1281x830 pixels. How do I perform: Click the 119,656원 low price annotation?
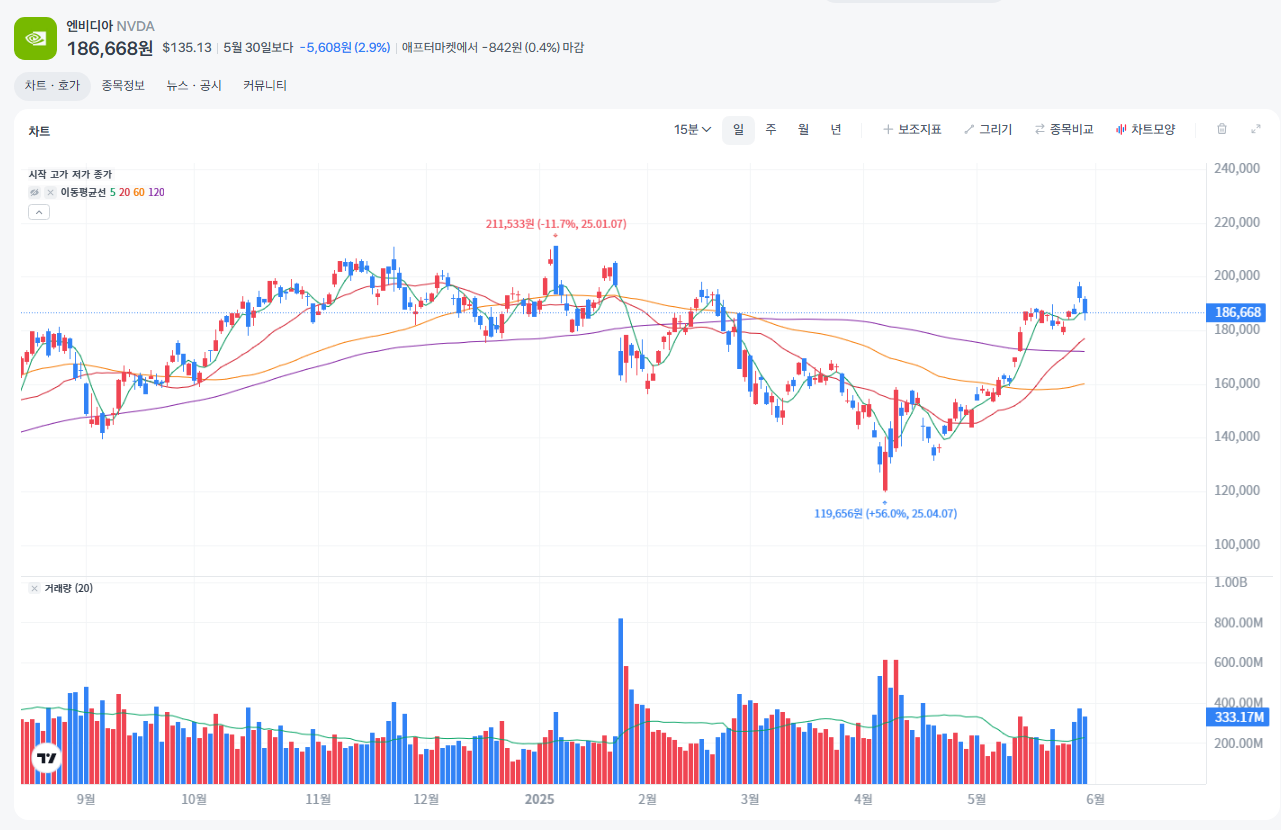(x=885, y=513)
